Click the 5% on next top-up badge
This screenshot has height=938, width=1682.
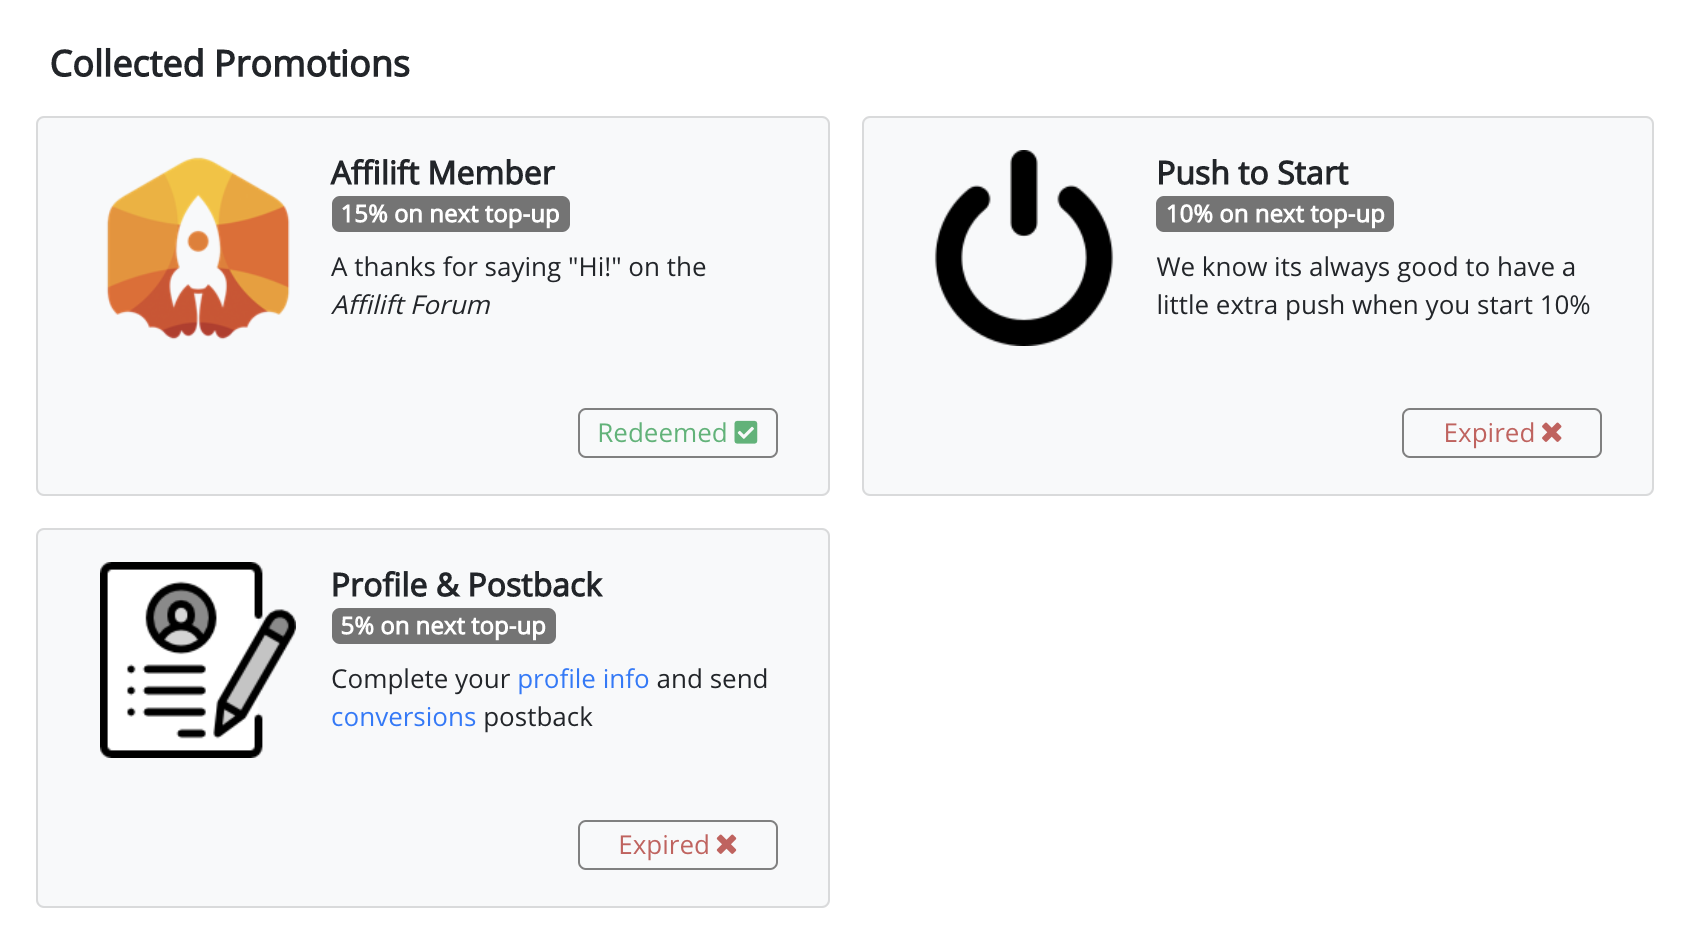(444, 626)
